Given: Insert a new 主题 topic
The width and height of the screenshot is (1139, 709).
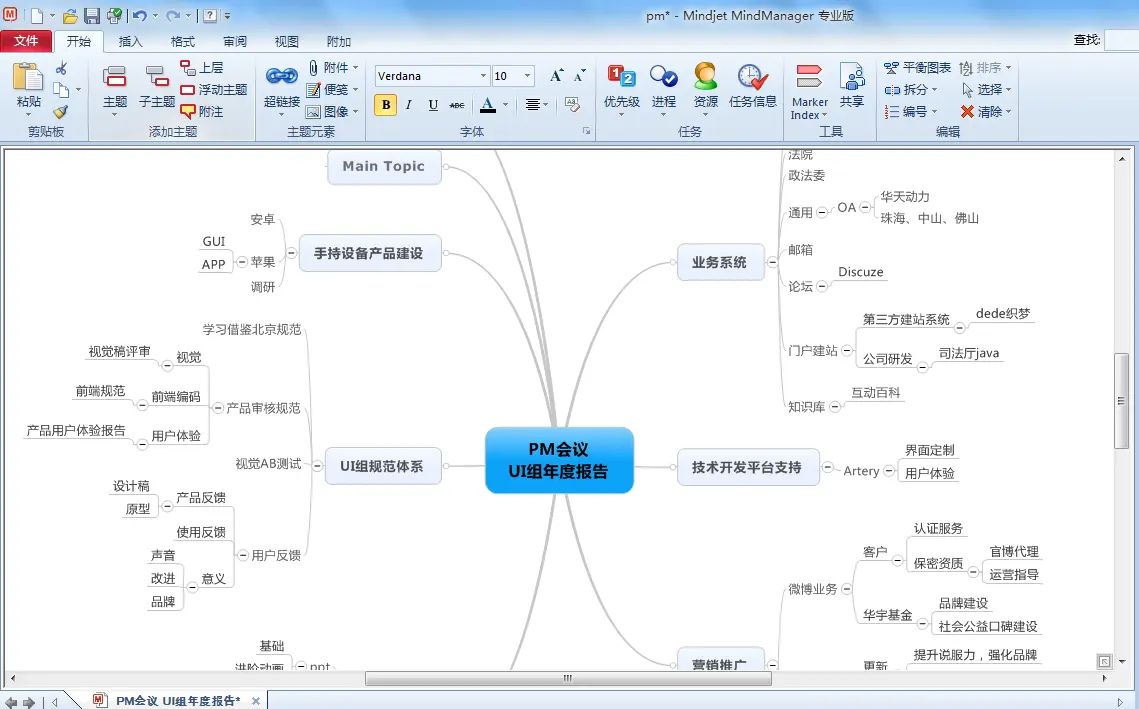Looking at the screenshot, I should tap(115, 78).
